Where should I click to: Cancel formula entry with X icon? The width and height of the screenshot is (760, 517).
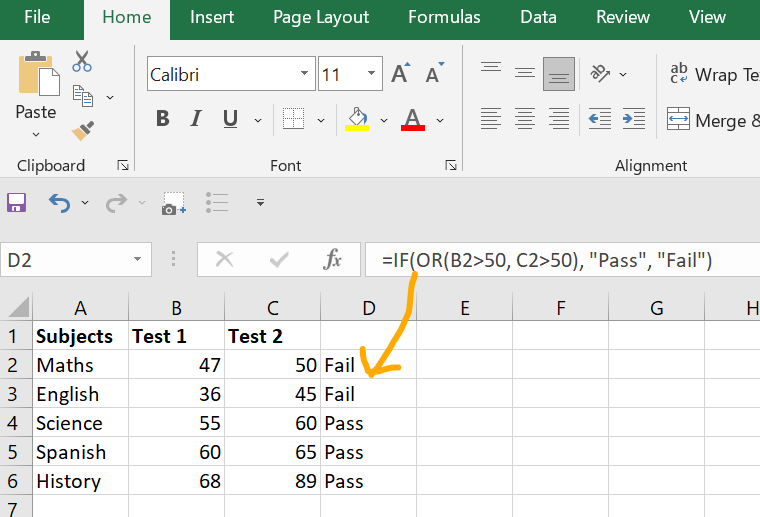pyautogui.click(x=224, y=260)
